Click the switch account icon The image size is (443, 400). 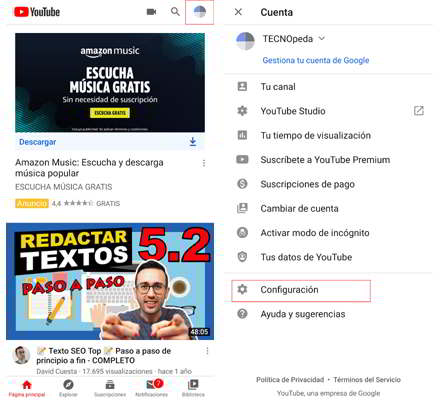[x=242, y=208]
